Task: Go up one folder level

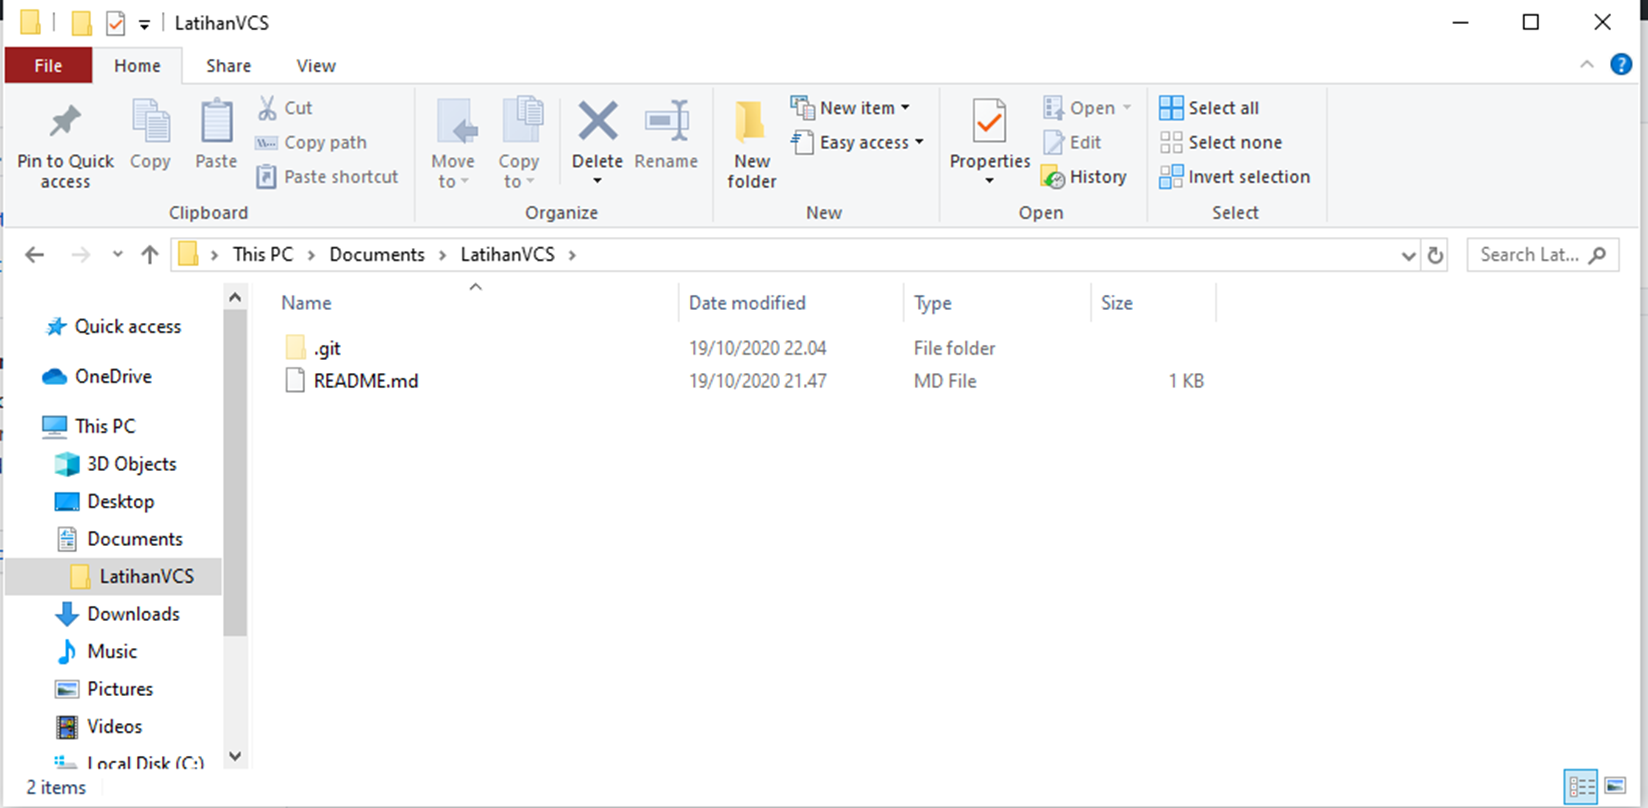Action: [150, 255]
